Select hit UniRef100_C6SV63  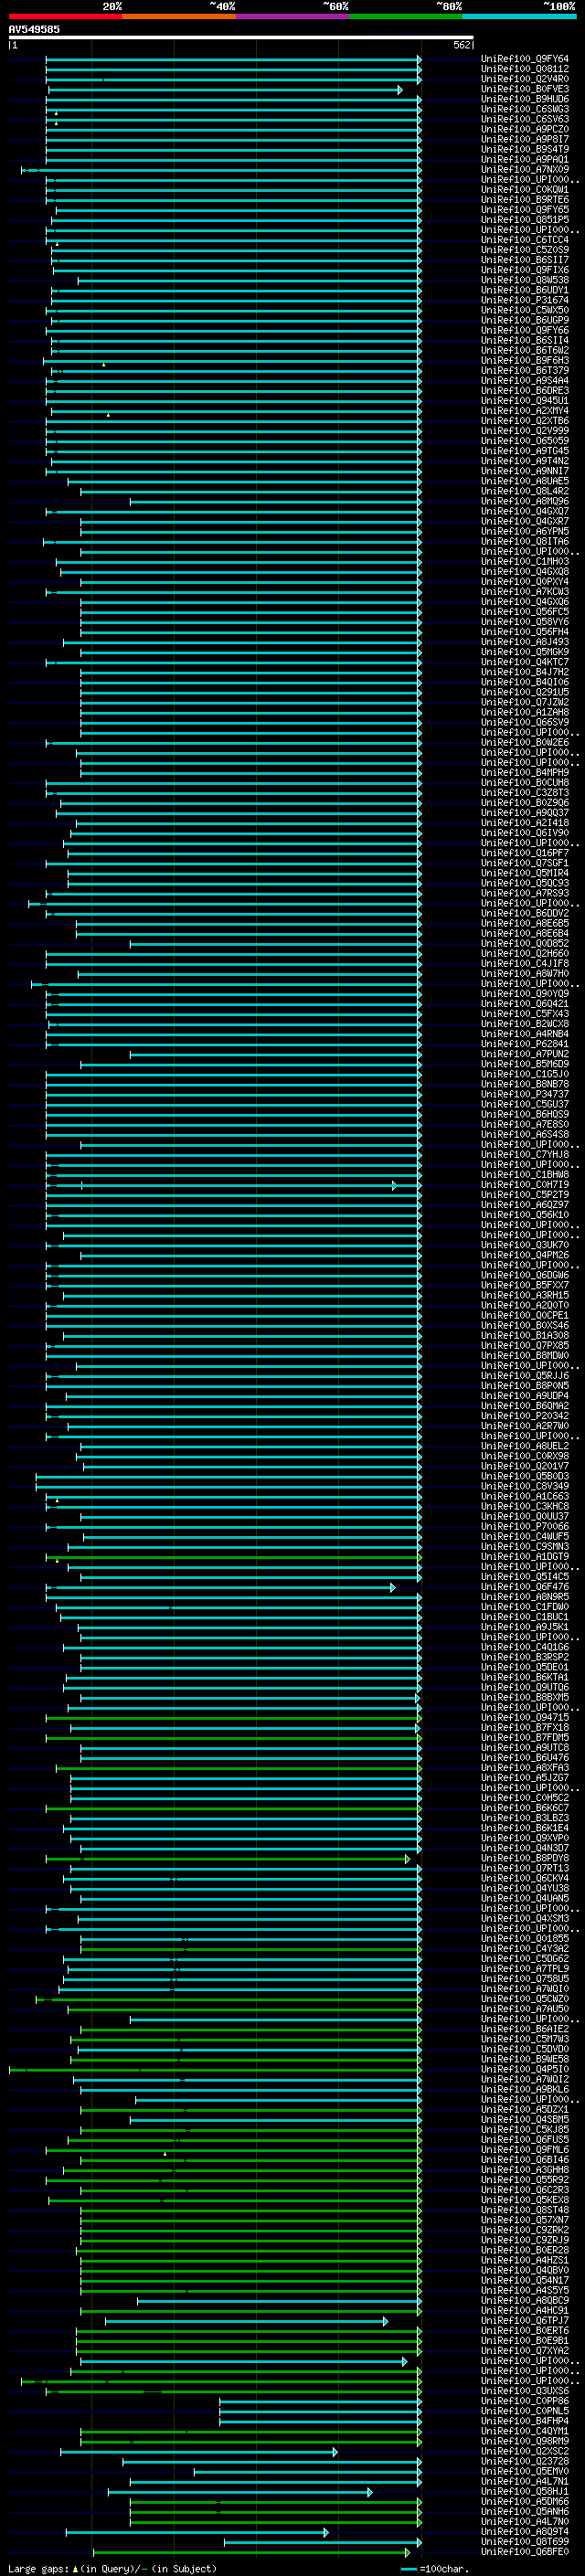tap(525, 119)
